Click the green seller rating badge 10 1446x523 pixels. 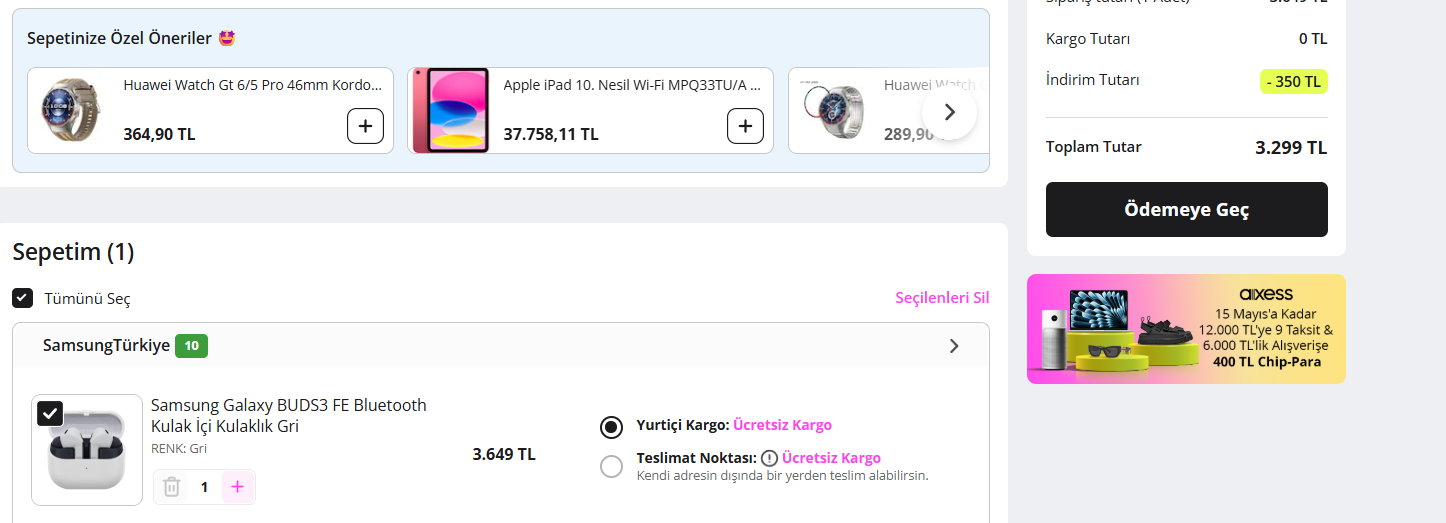(x=191, y=346)
